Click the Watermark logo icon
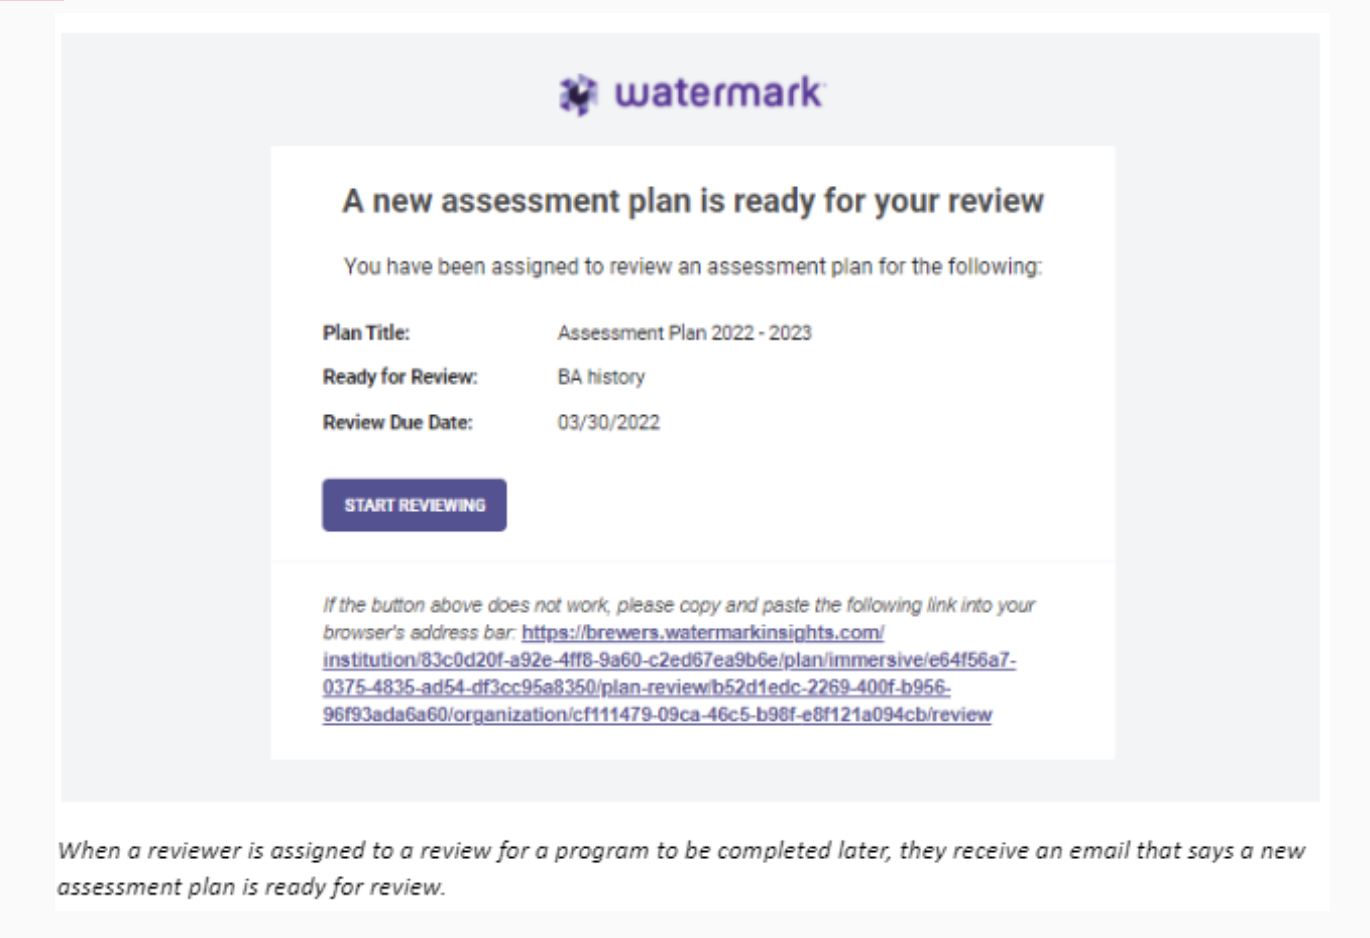The height and width of the screenshot is (938, 1370). click(x=578, y=95)
